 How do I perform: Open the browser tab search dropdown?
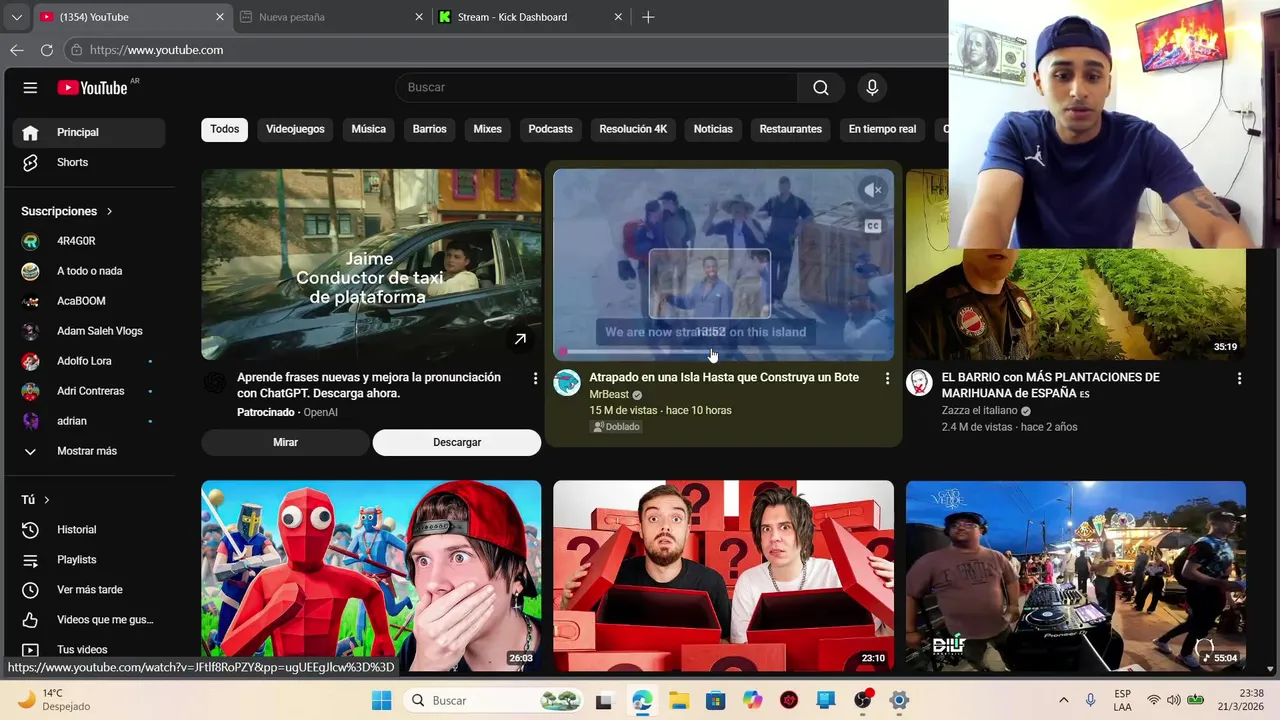pyautogui.click(x=16, y=17)
